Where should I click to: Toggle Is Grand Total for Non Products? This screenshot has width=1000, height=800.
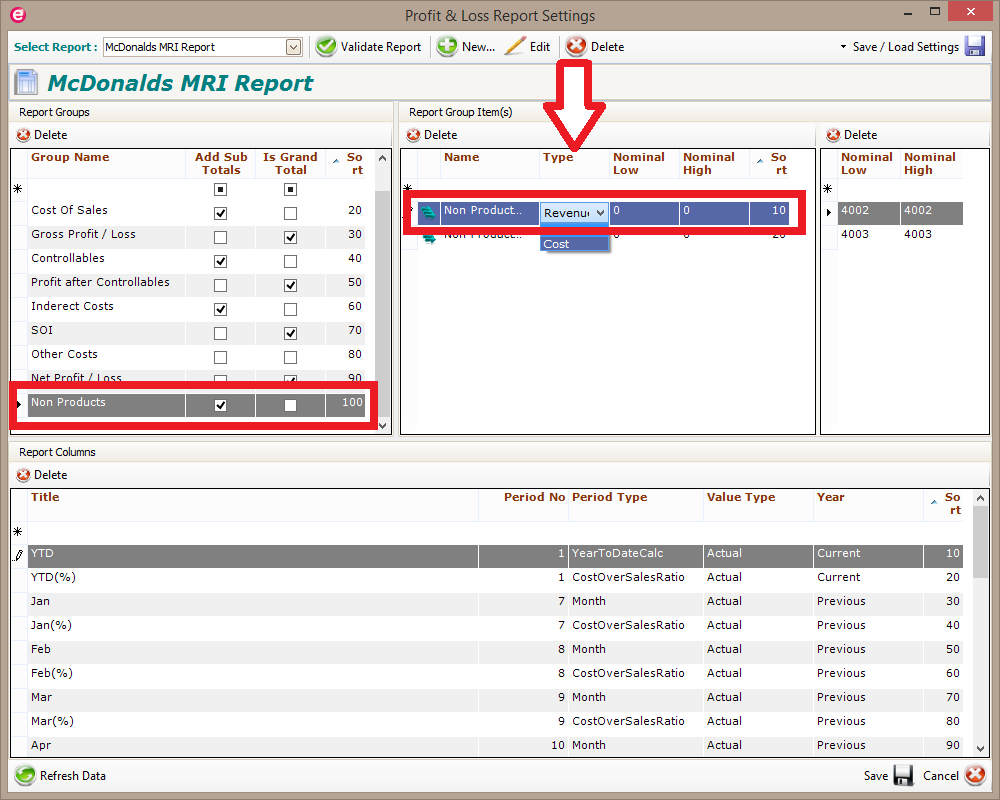[x=290, y=405]
